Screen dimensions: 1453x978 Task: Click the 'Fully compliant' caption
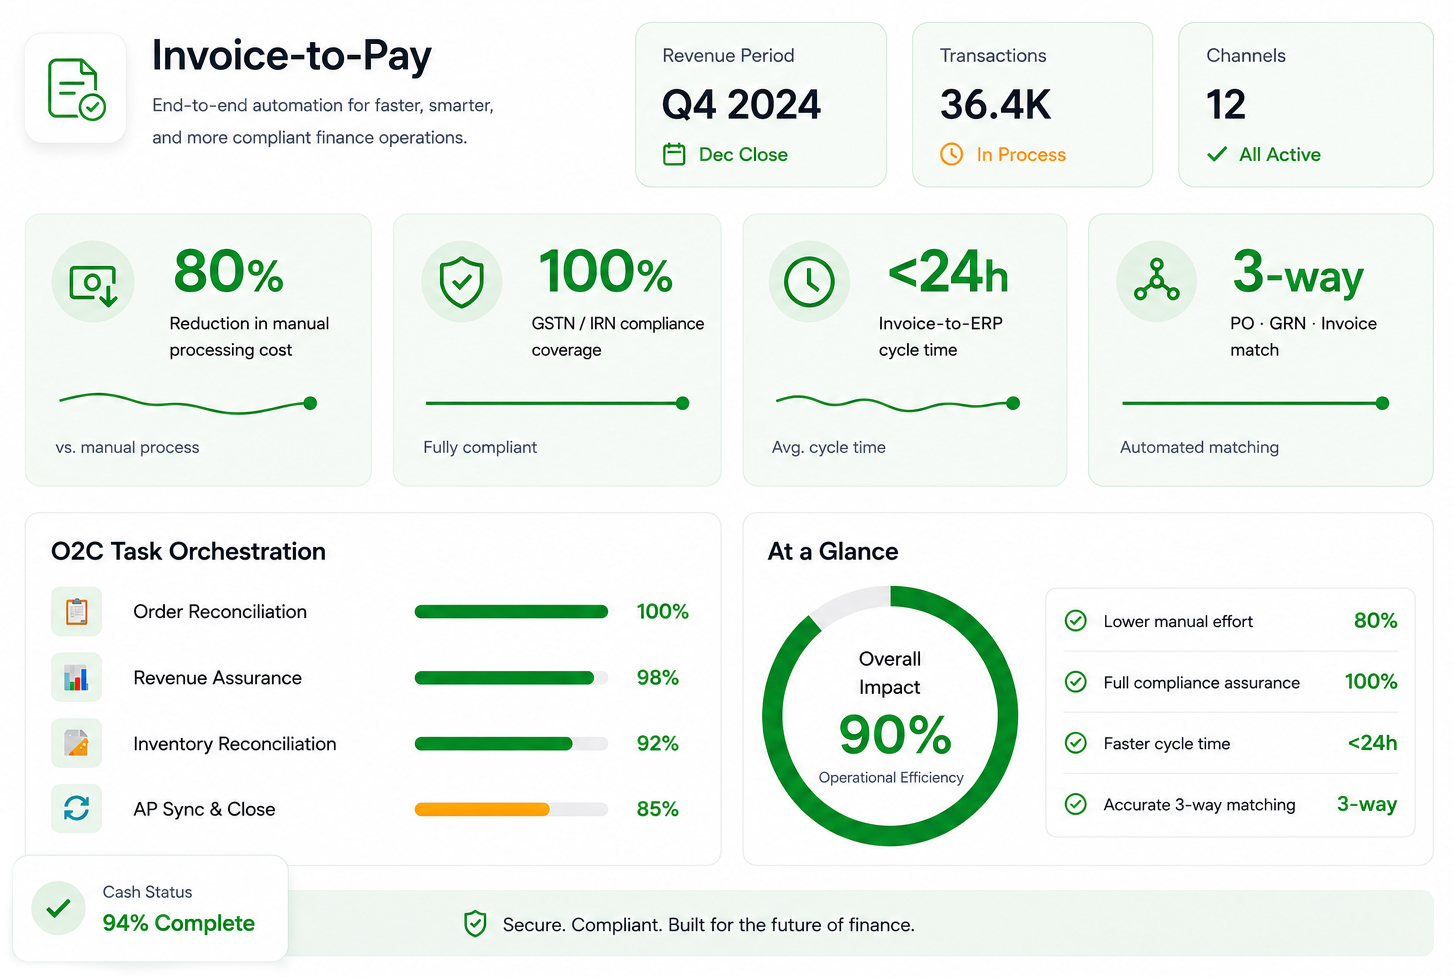click(x=480, y=447)
